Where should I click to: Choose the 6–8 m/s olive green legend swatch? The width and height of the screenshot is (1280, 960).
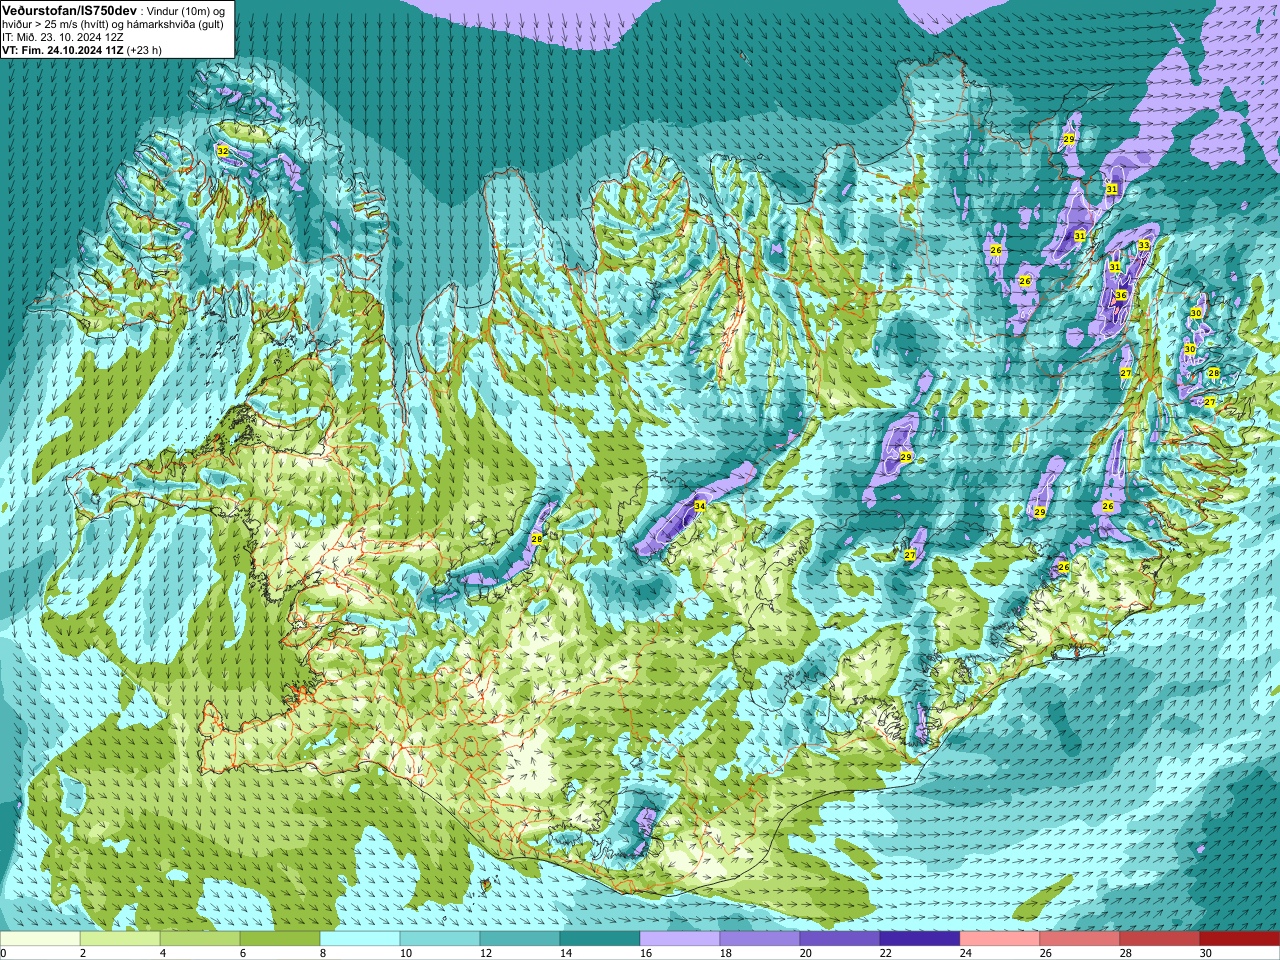pyautogui.click(x=280, y=939)
